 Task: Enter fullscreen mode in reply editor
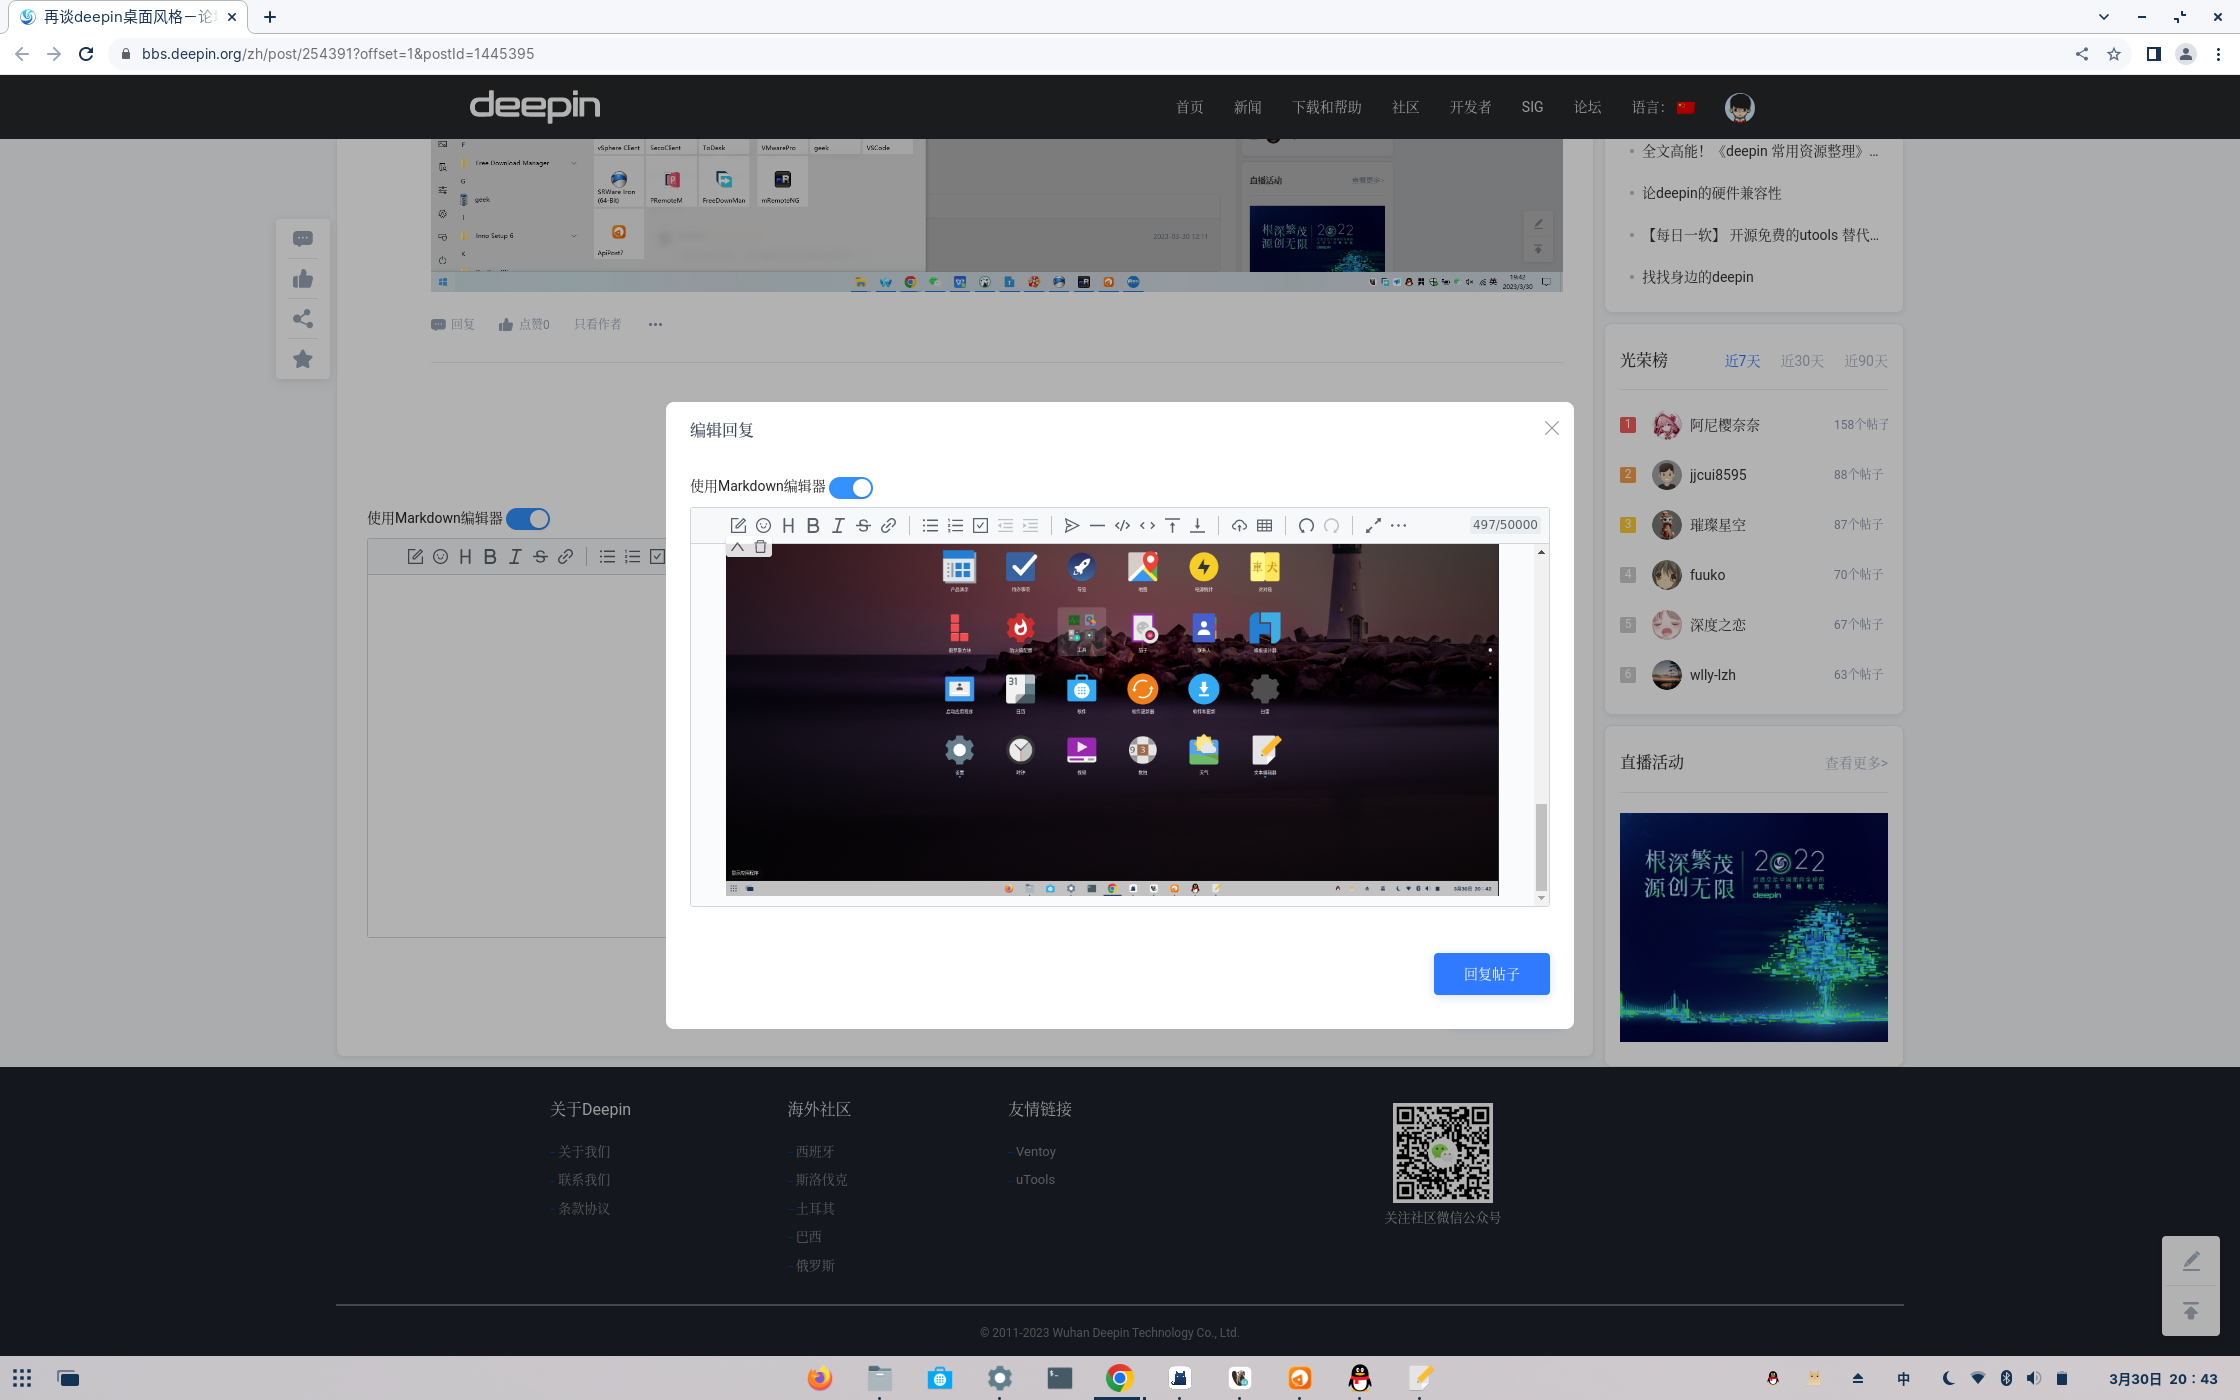[x=1373, y=526]
